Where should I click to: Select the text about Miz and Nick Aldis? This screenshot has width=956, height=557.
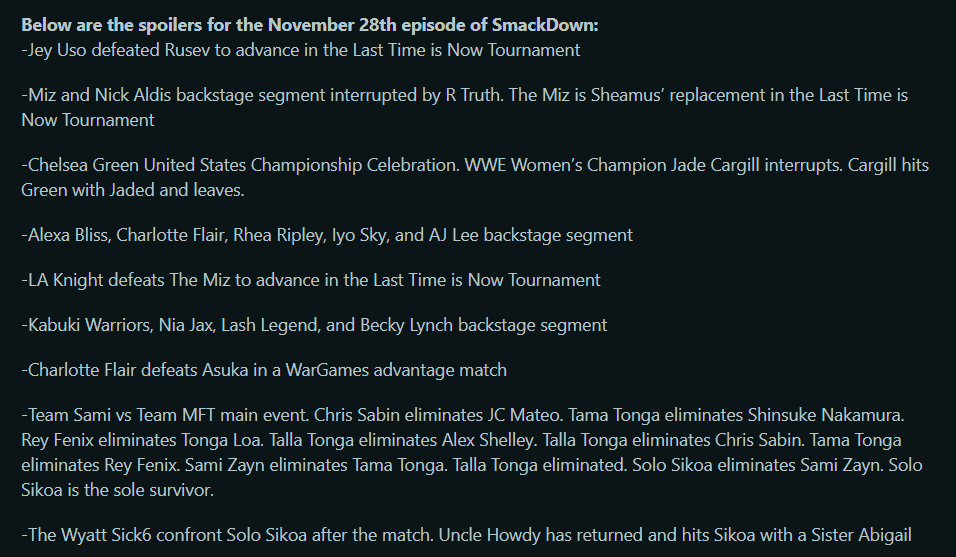(x=465, y=107)
